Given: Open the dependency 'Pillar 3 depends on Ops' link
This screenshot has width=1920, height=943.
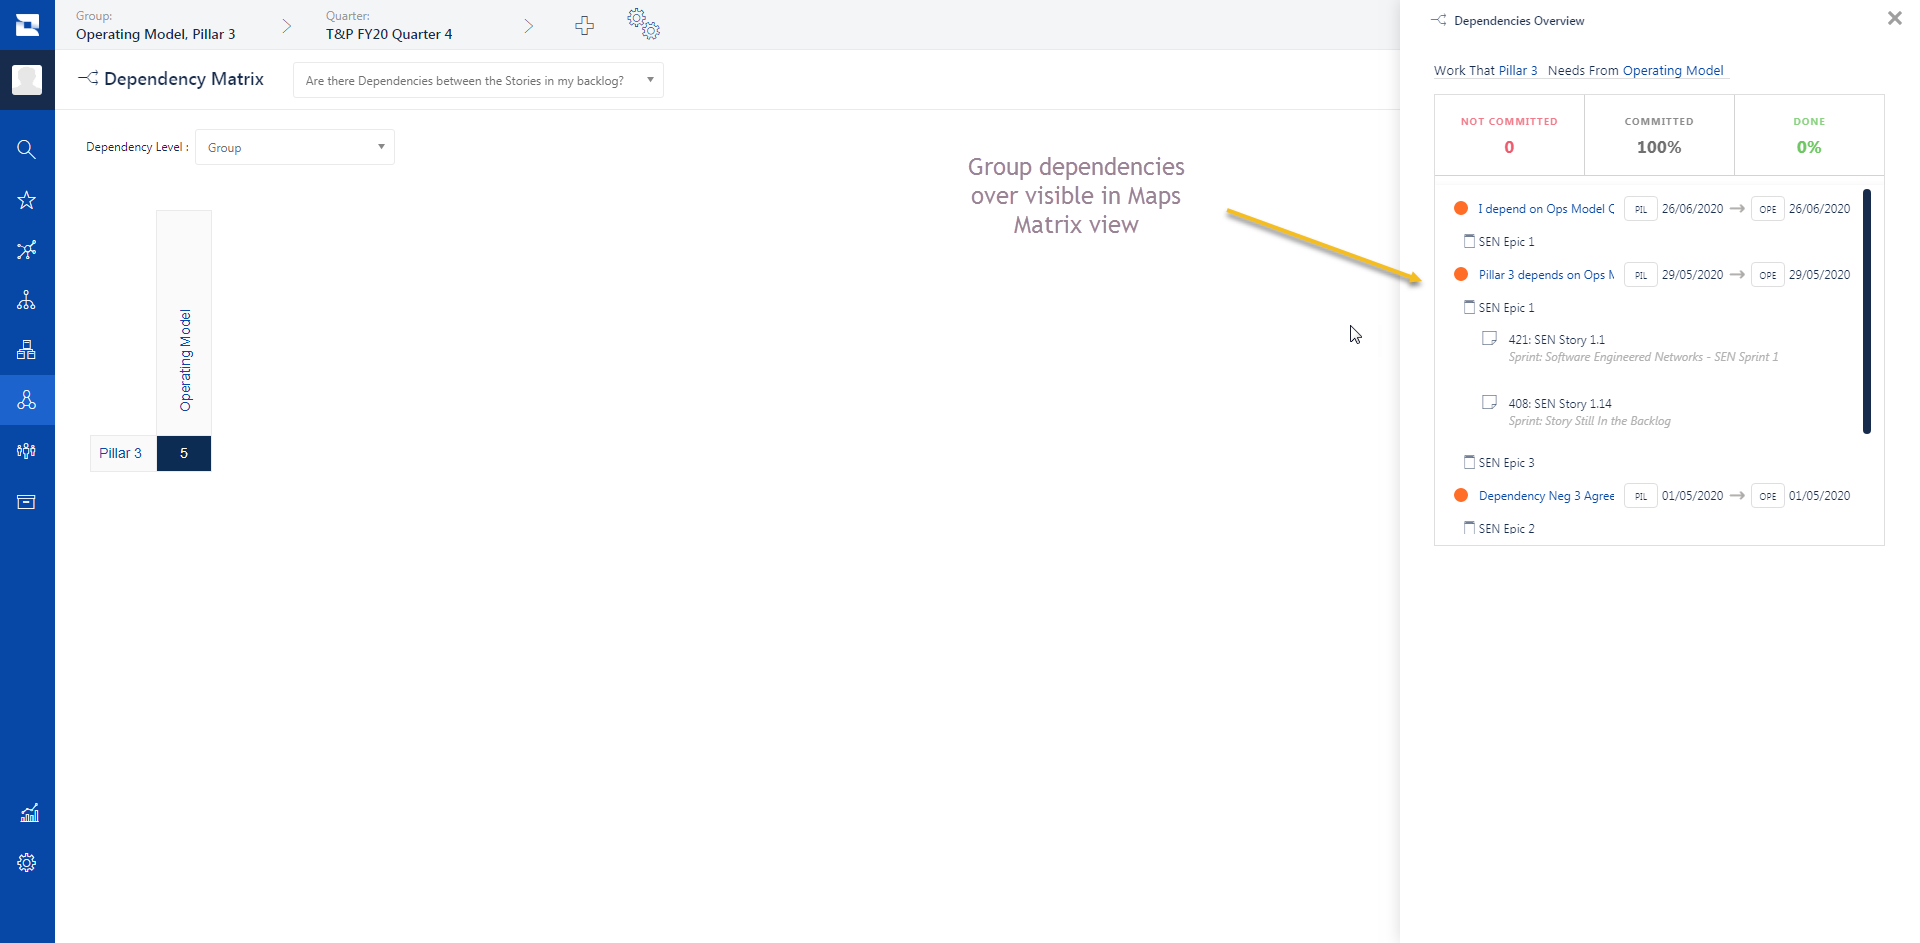Looking at the screenshot, I should pos(1546,274).
